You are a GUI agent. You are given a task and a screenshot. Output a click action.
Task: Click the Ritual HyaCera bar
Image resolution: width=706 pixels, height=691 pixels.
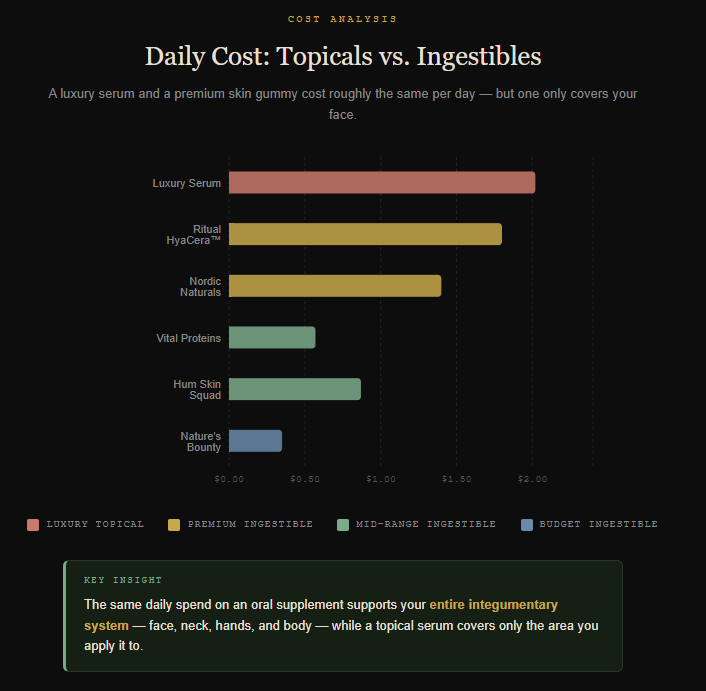365,234
